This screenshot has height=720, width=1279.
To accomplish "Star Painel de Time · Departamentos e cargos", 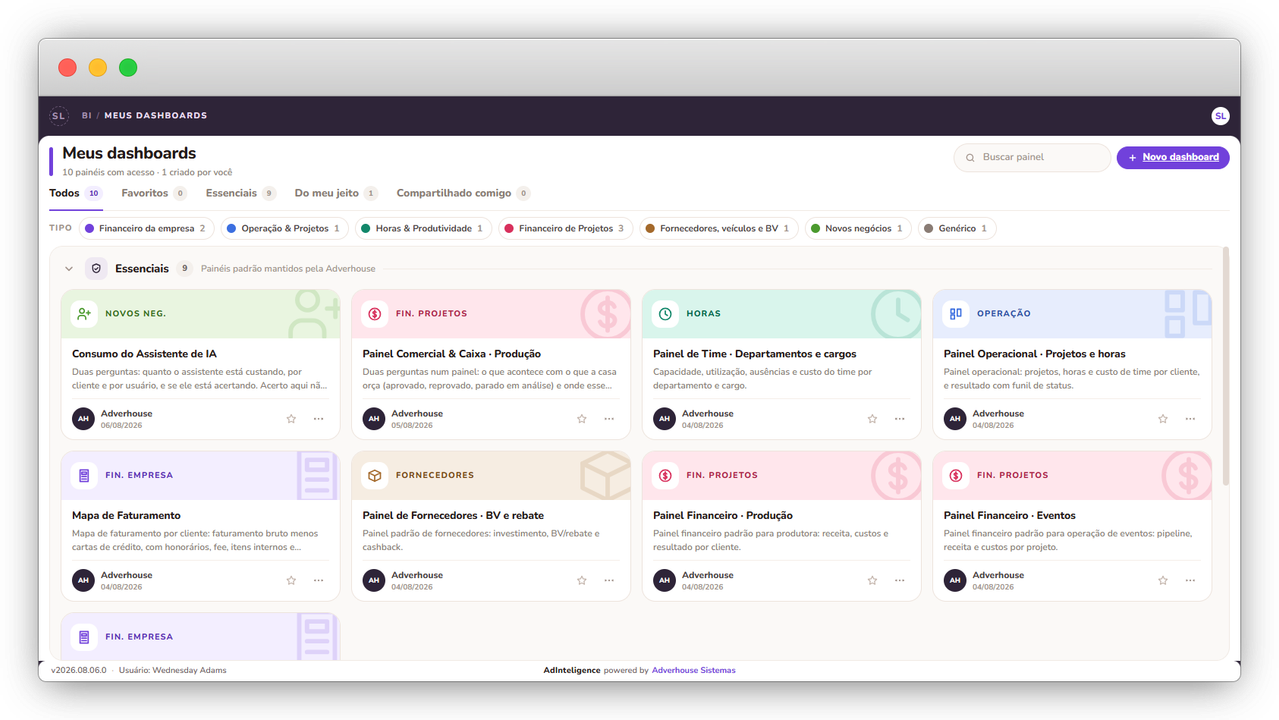I will point(872,419).
